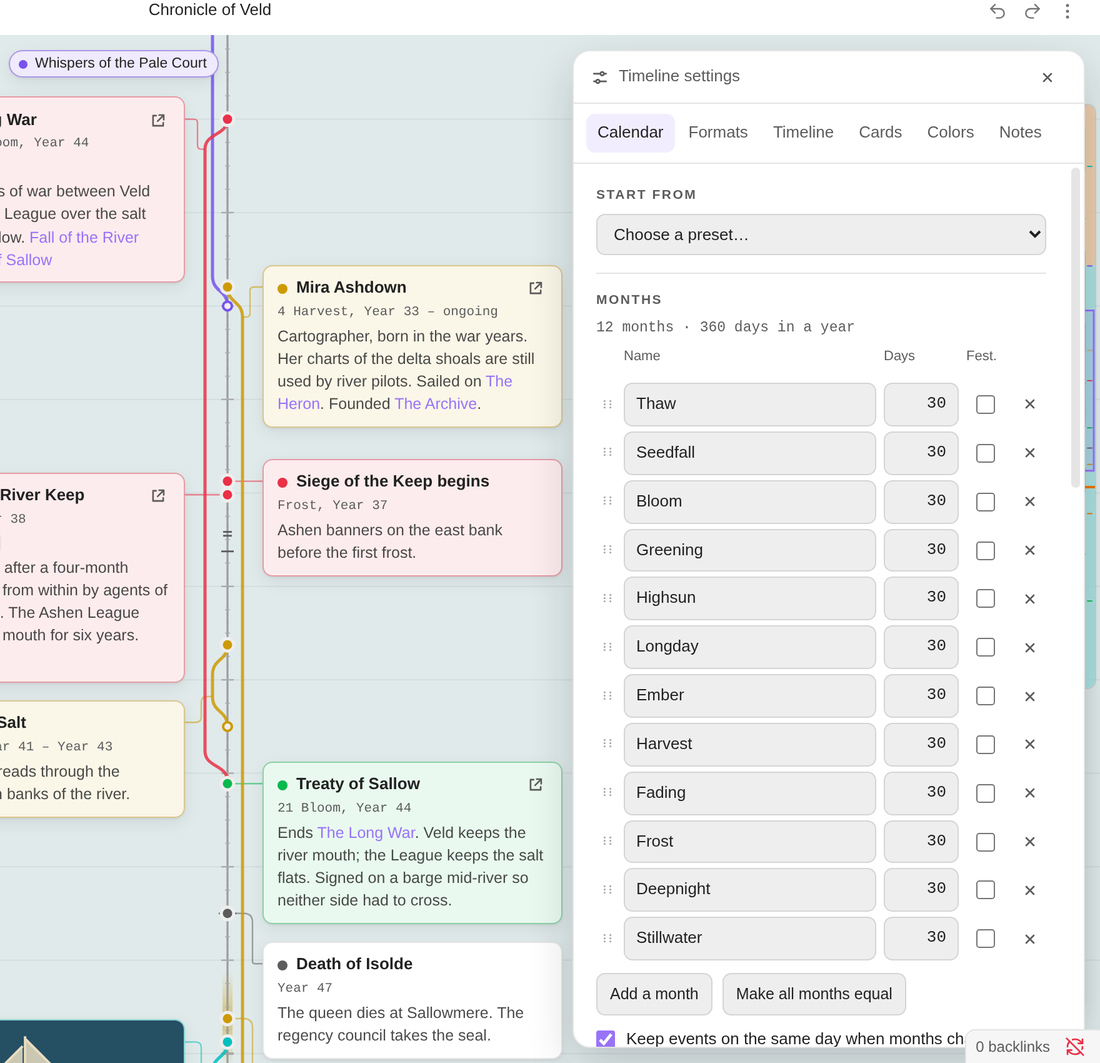Delete the Ember month row

coord(1030,697)
